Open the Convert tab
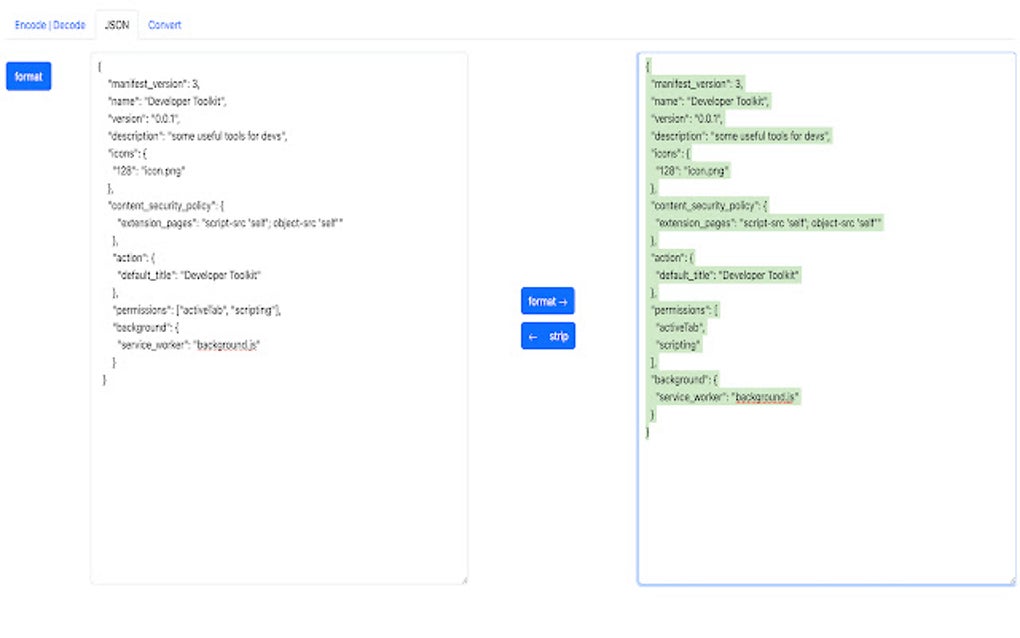Image resolution: width=1020 pixels, height=638 pixels. (165, 25)
